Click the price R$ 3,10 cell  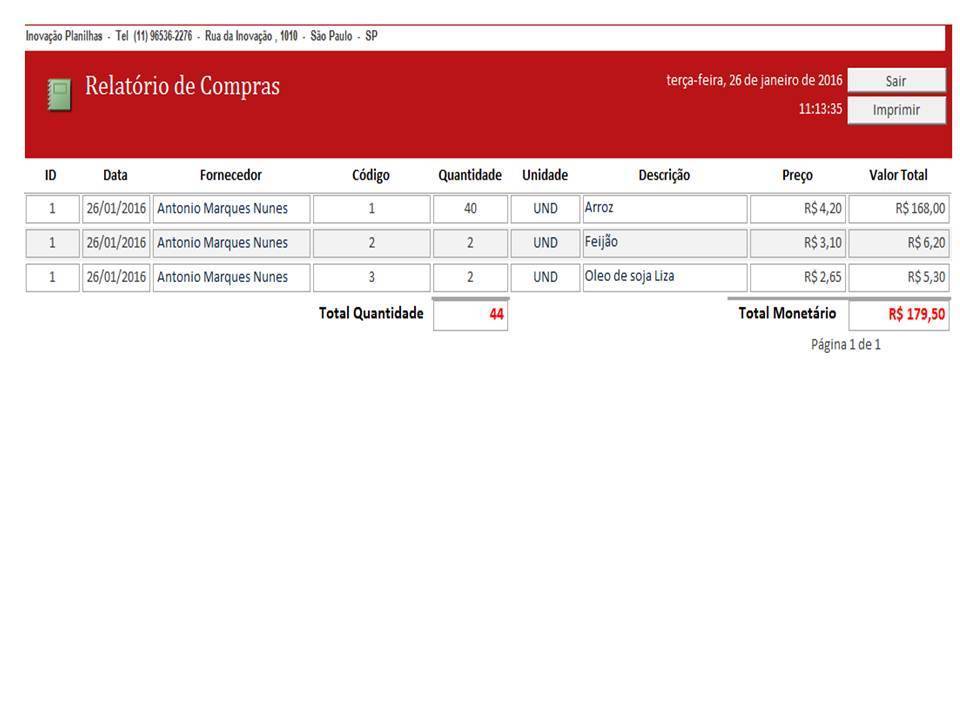[798, 243]
